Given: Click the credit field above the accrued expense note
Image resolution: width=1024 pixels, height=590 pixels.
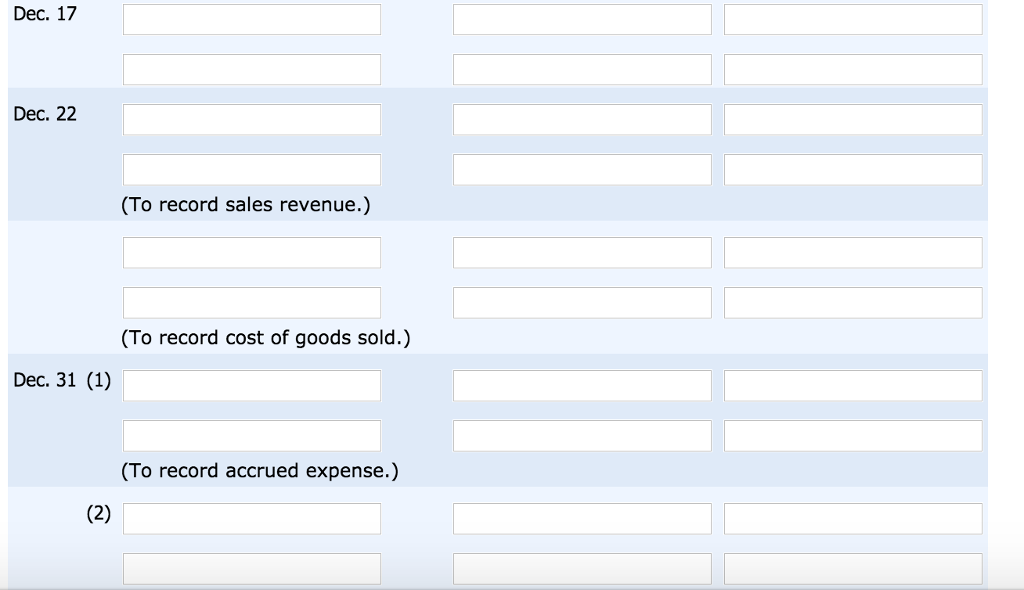Looking at the screenshot, I should (x=852, y=434).
